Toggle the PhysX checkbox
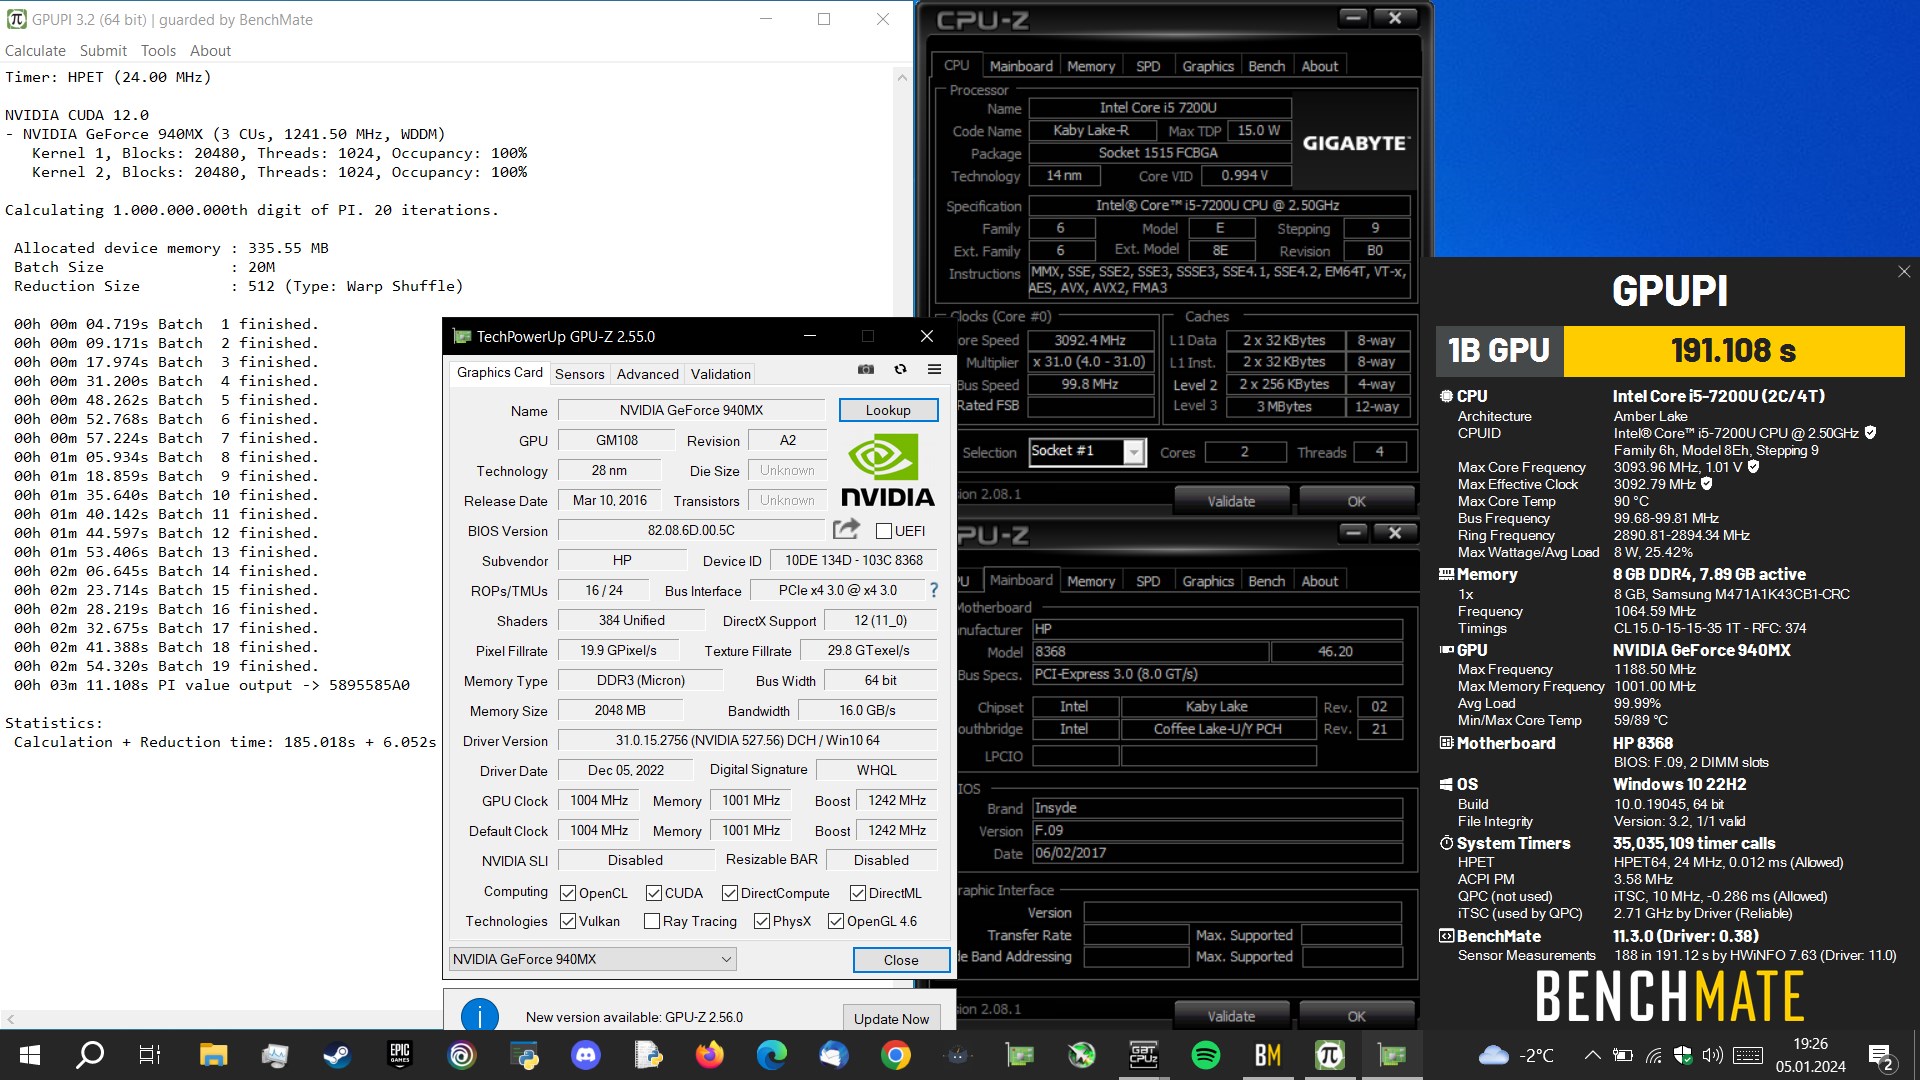Screen dimensions: 1920x1080 [x=762, y=921]
